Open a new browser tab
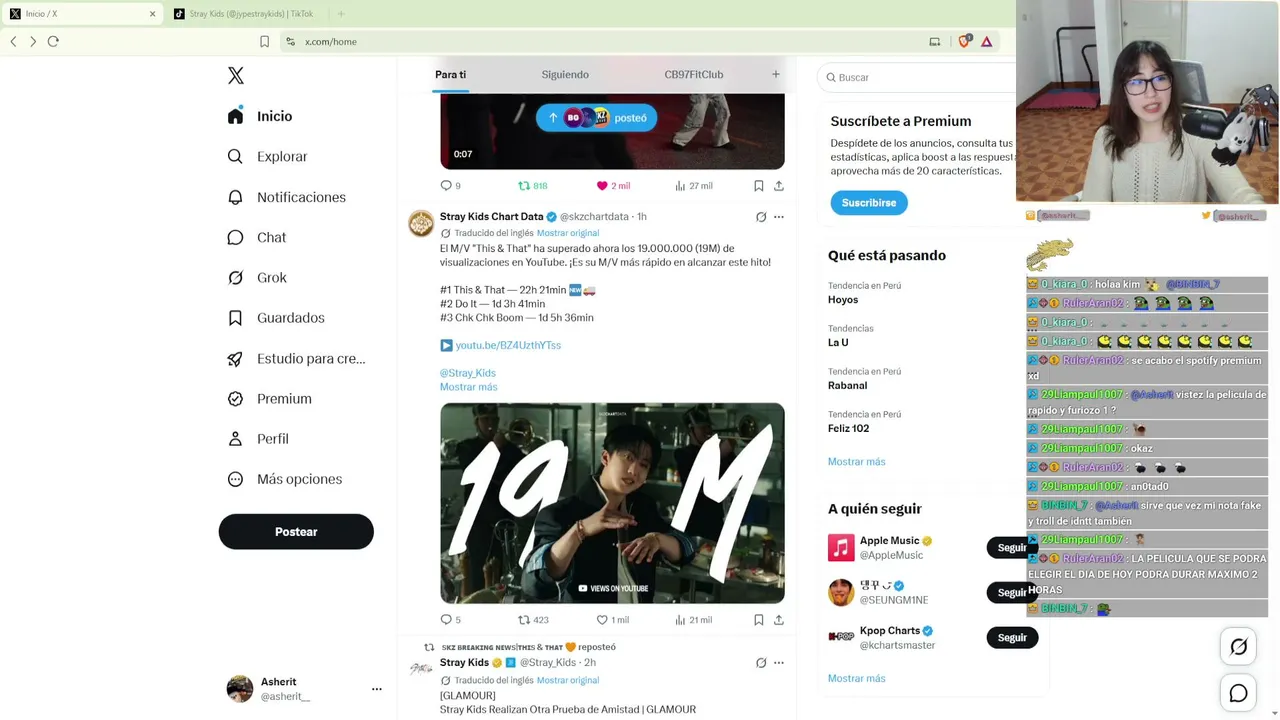The height and width of the screenshot is (720, 1280). click(x=341, y=14)
